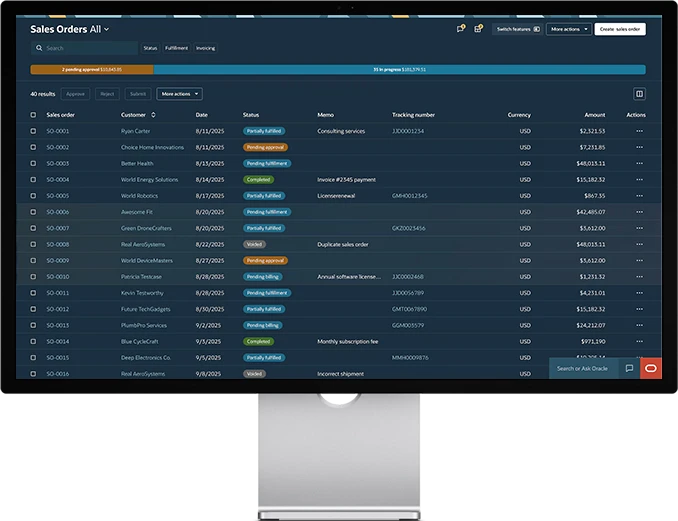The width and height of the screenshot is (678, 521).
Task: Open the chat notifications icon in header
Action: [460, 29]
